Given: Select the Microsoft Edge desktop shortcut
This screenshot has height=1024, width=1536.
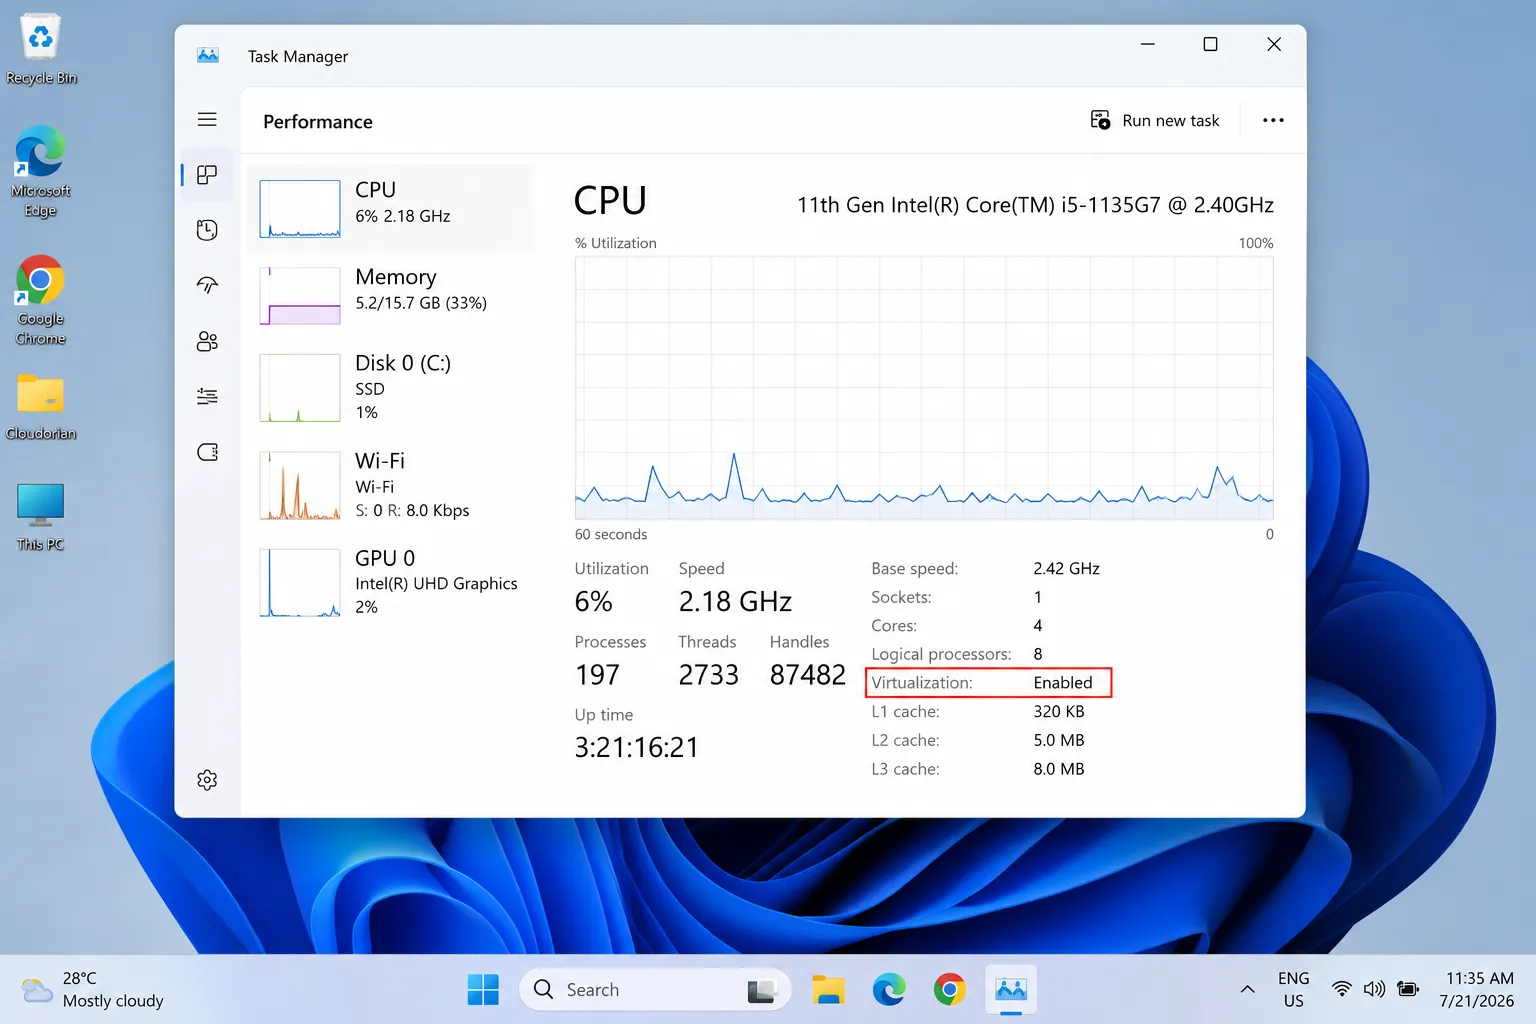Looking at the screenshot, I should (x=41, y=171).
